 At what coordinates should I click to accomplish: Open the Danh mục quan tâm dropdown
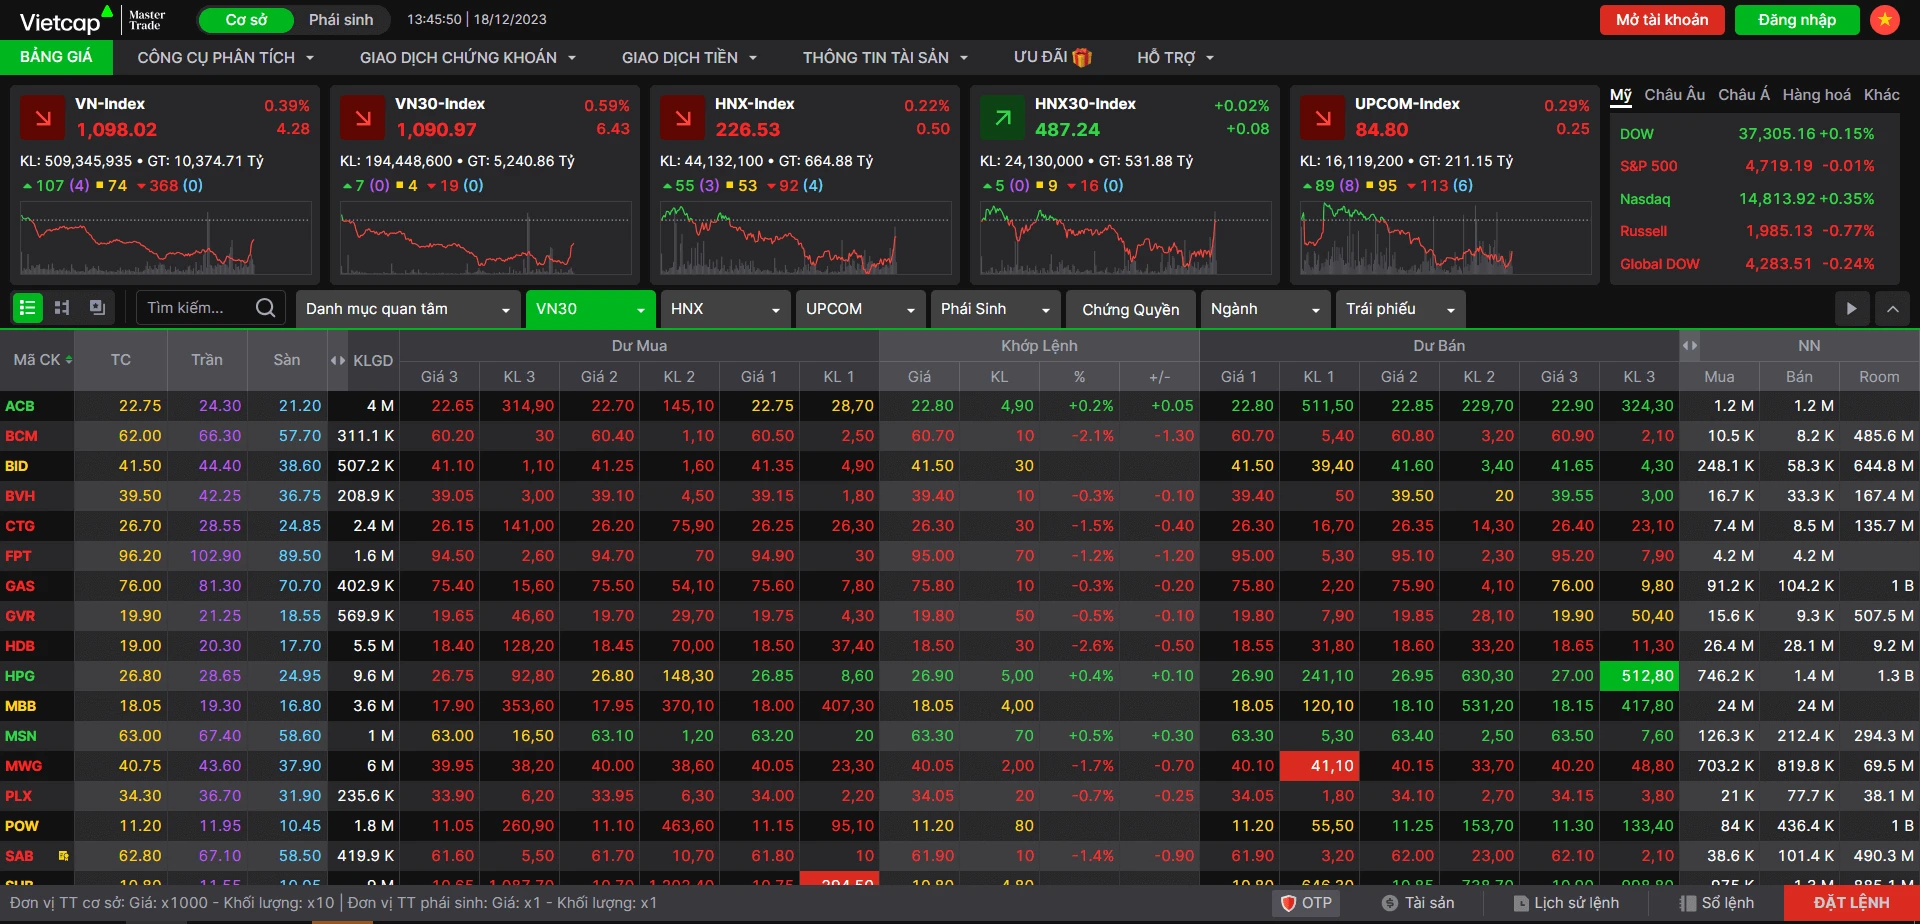tap(408, 309)
